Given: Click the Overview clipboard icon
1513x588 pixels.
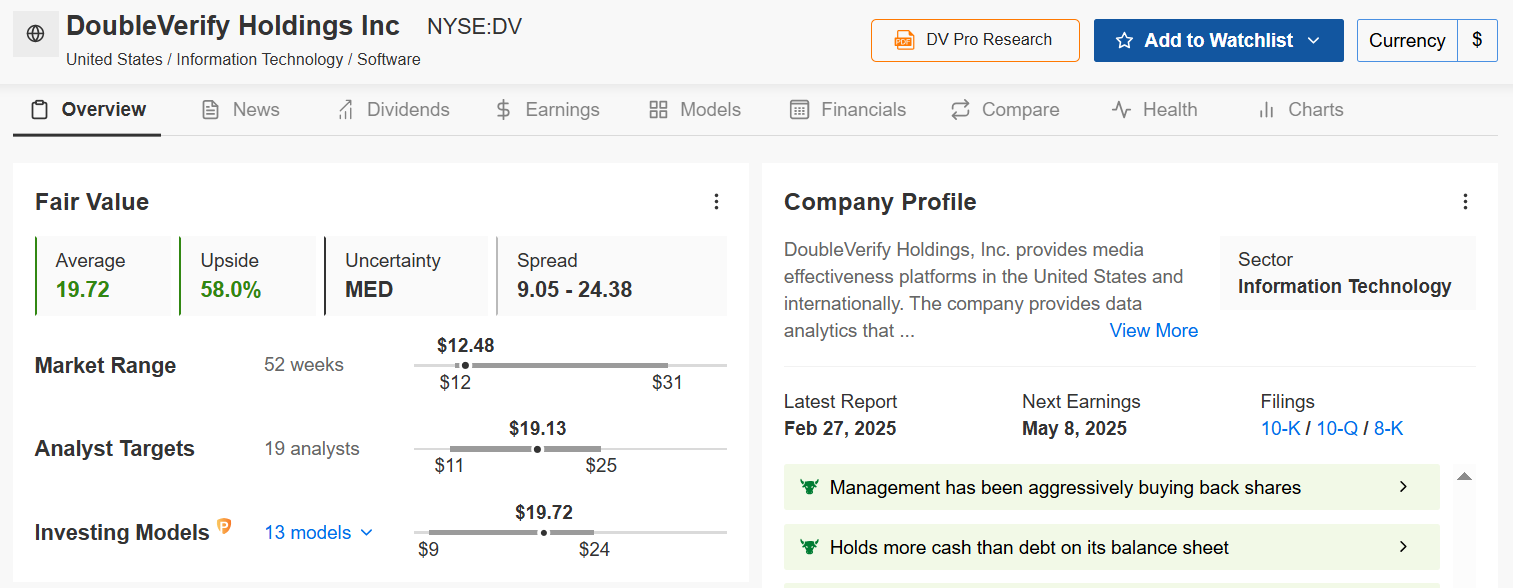Looking at the screenshot, I should (x=40, y=110).
